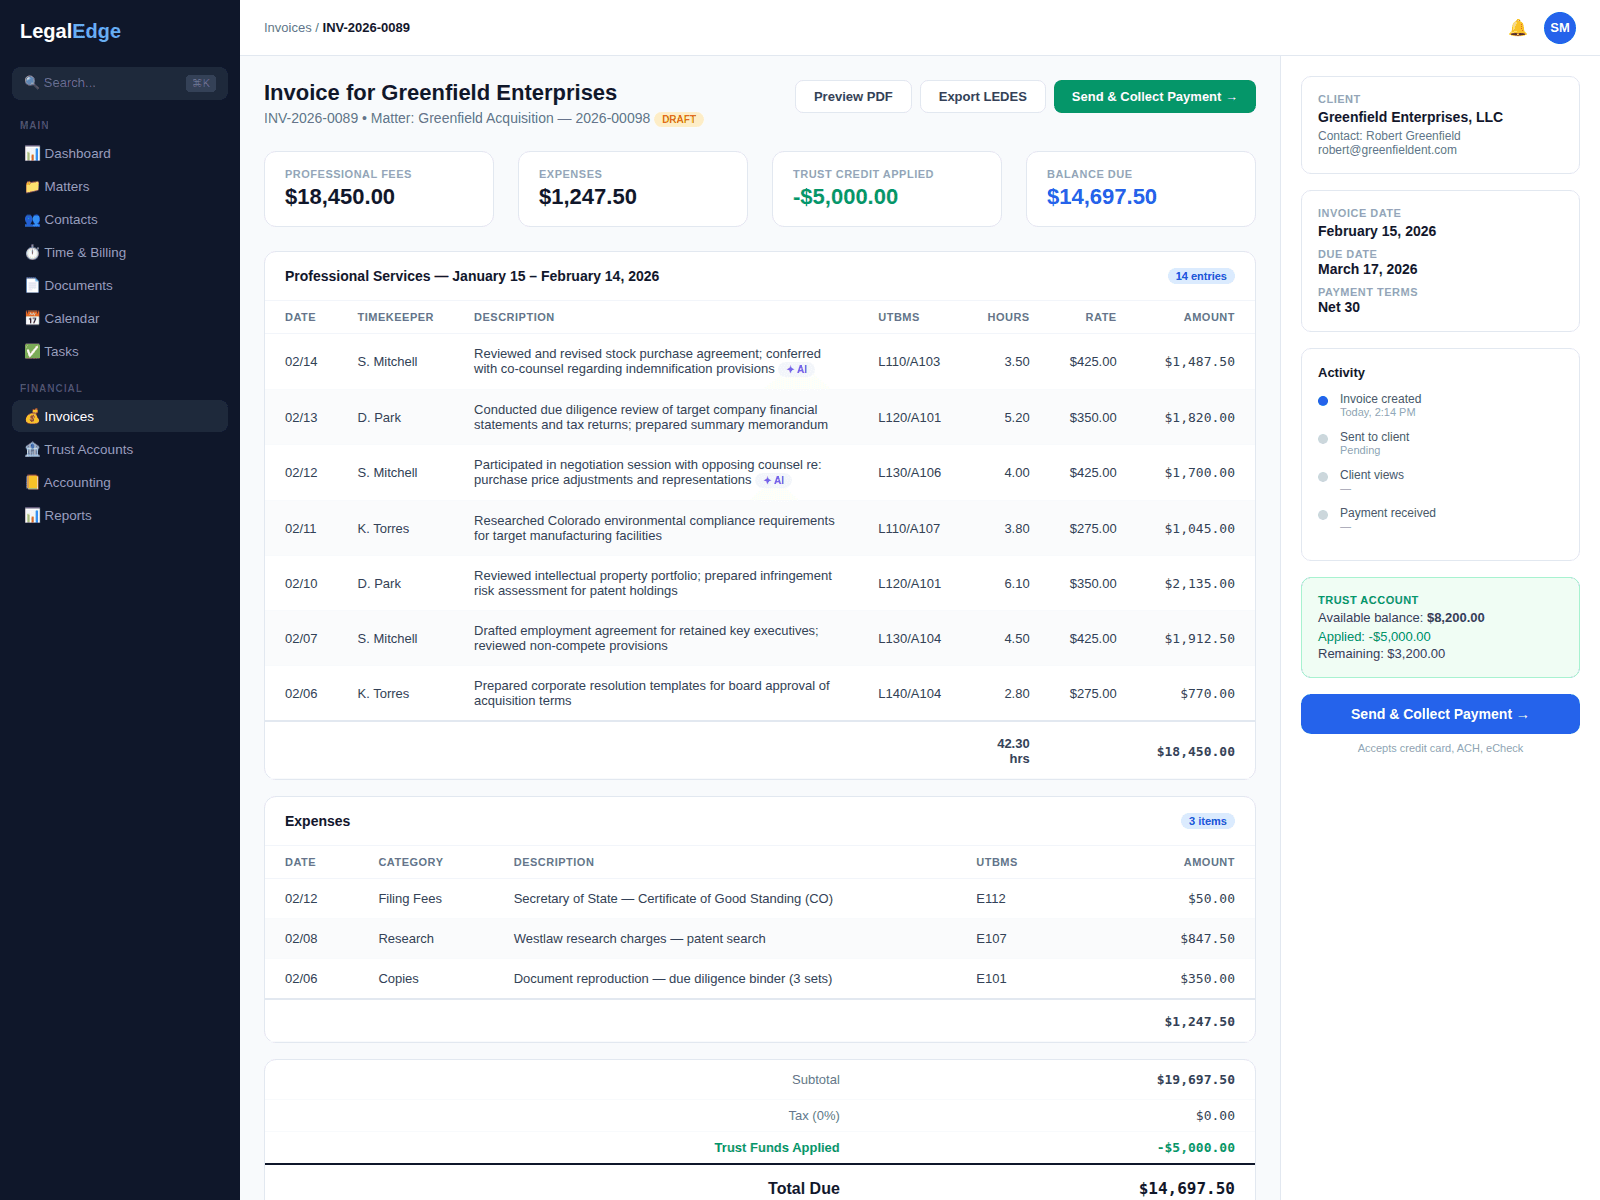Click Preview PDF button
Viewport: 1600px width, 1200px height.
point(853,97)
